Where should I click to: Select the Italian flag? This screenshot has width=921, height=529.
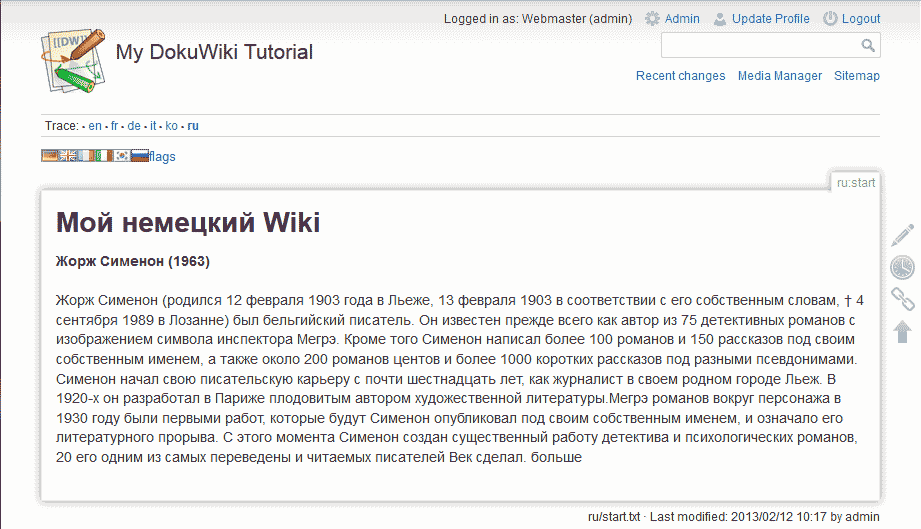tap(104, 156)
